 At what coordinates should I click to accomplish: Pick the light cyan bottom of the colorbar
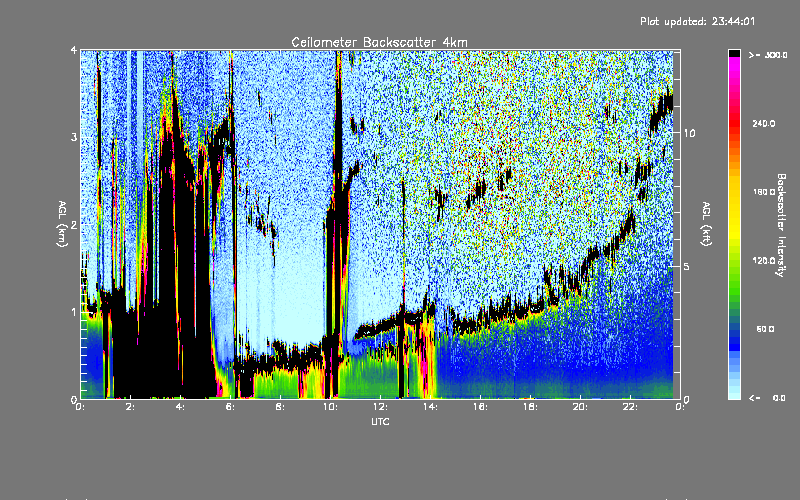(x=734, y=394)
